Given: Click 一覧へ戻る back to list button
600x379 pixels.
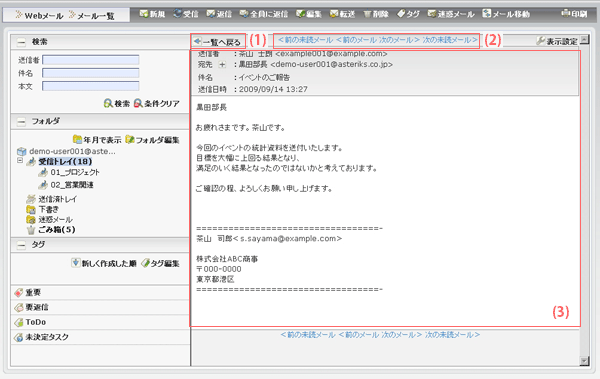Looking at the screenshot, I should coord(218,41).
